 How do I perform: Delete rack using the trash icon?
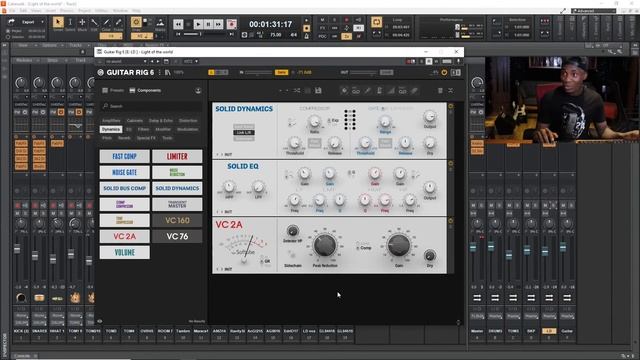pos(440,91)
